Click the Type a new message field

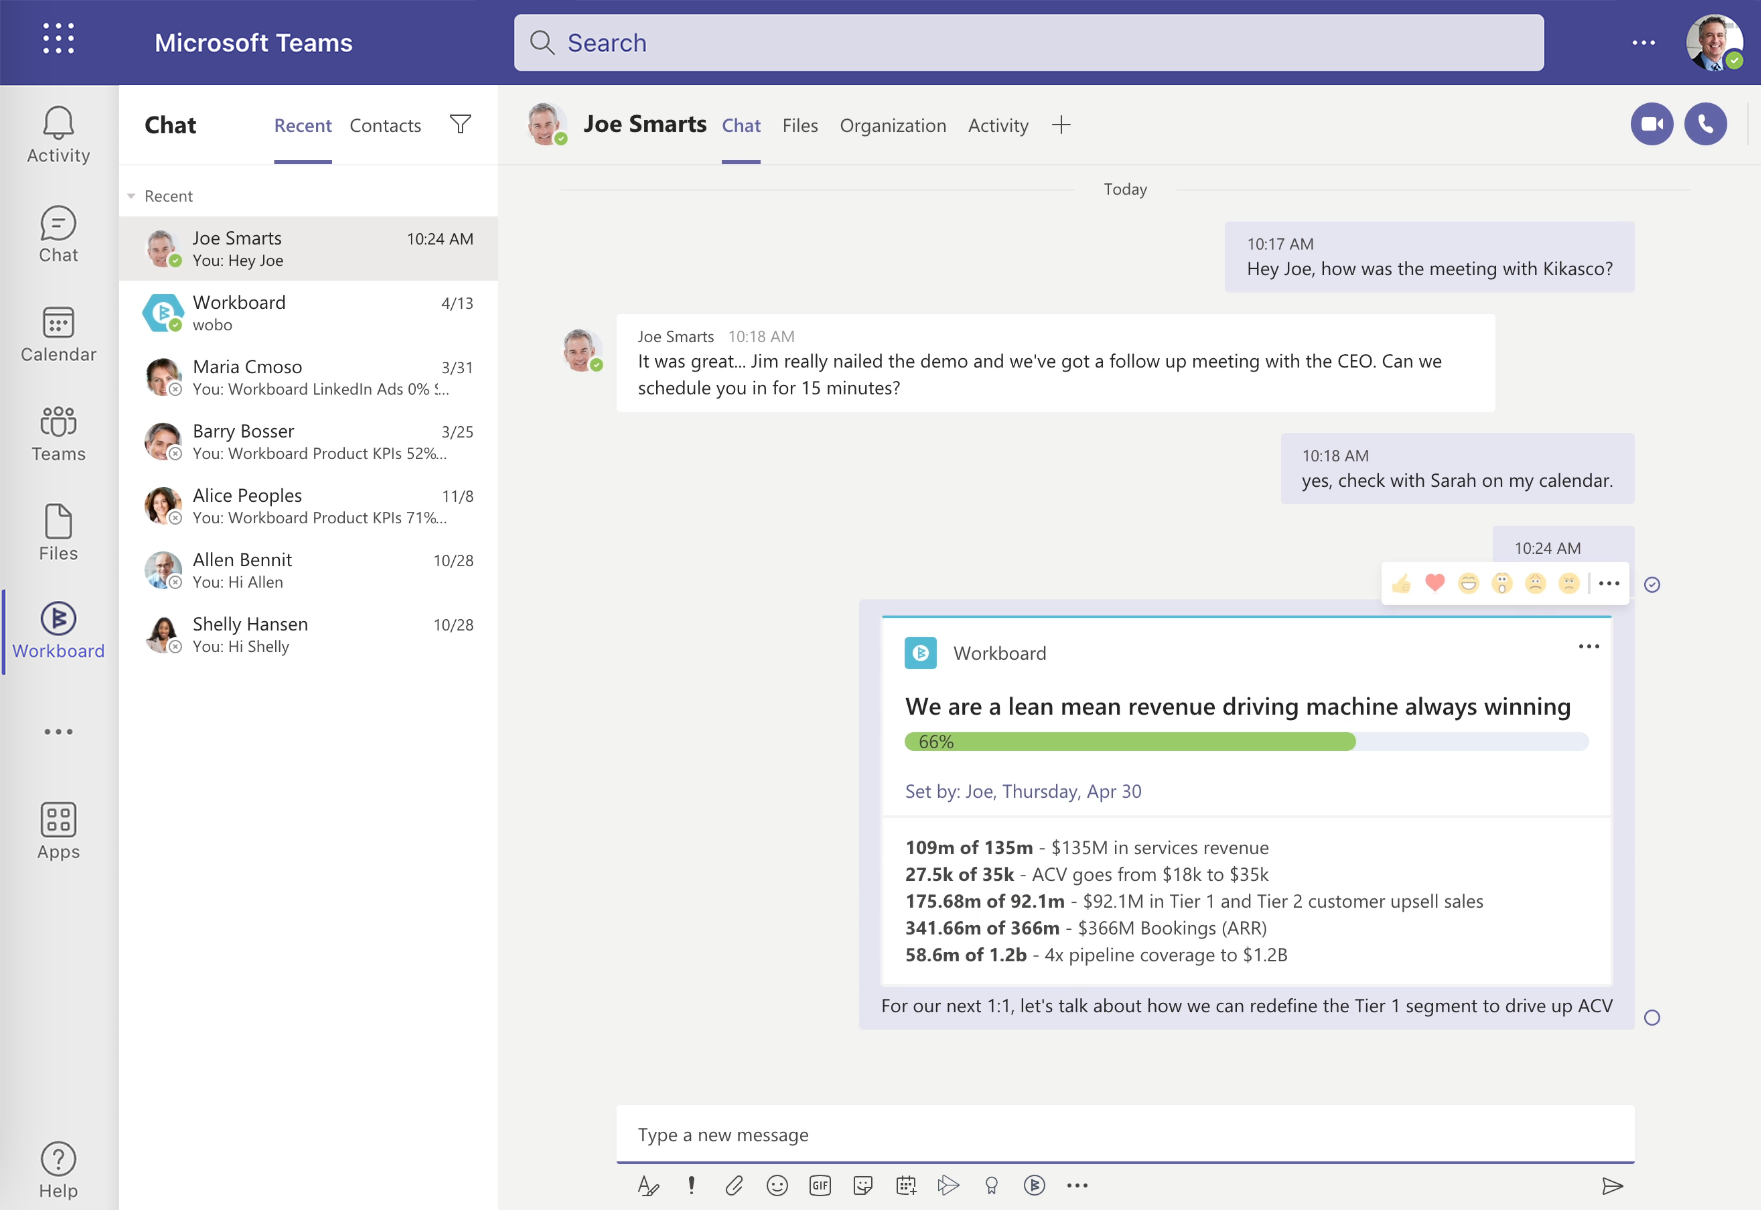[x=1125, y=1134]
